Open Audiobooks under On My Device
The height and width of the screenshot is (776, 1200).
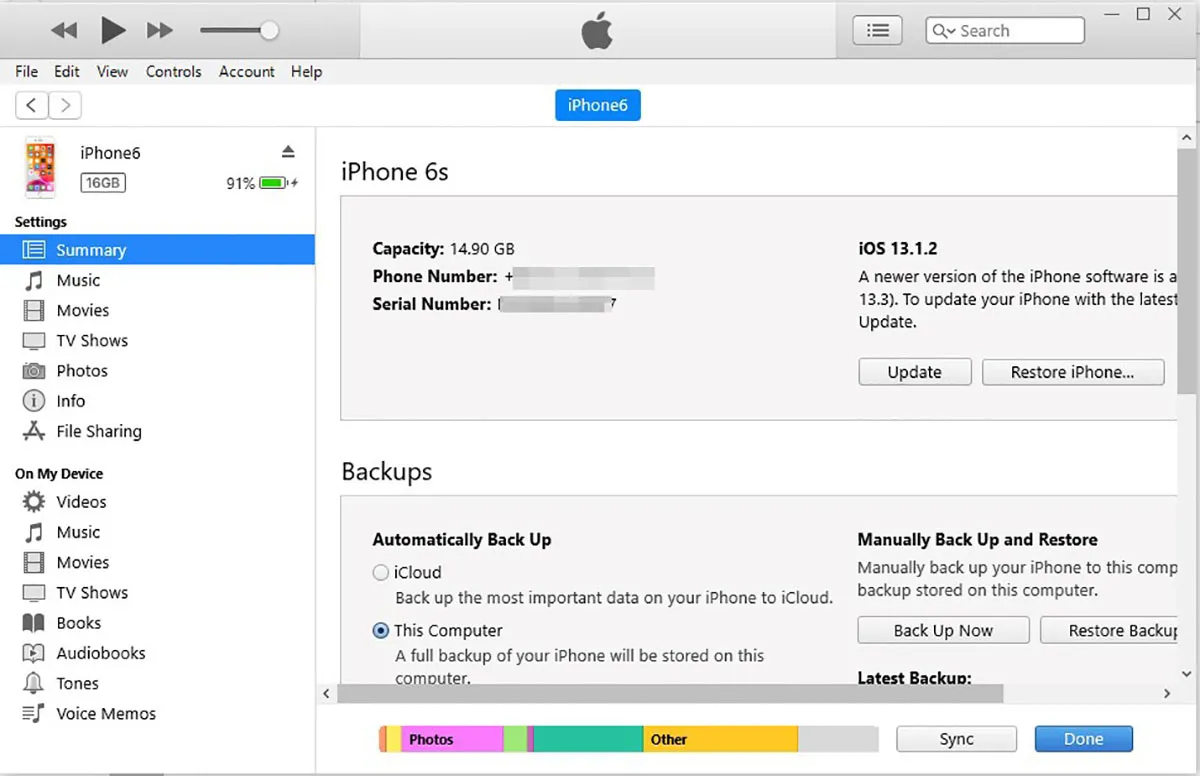click(x=96, y=652)
